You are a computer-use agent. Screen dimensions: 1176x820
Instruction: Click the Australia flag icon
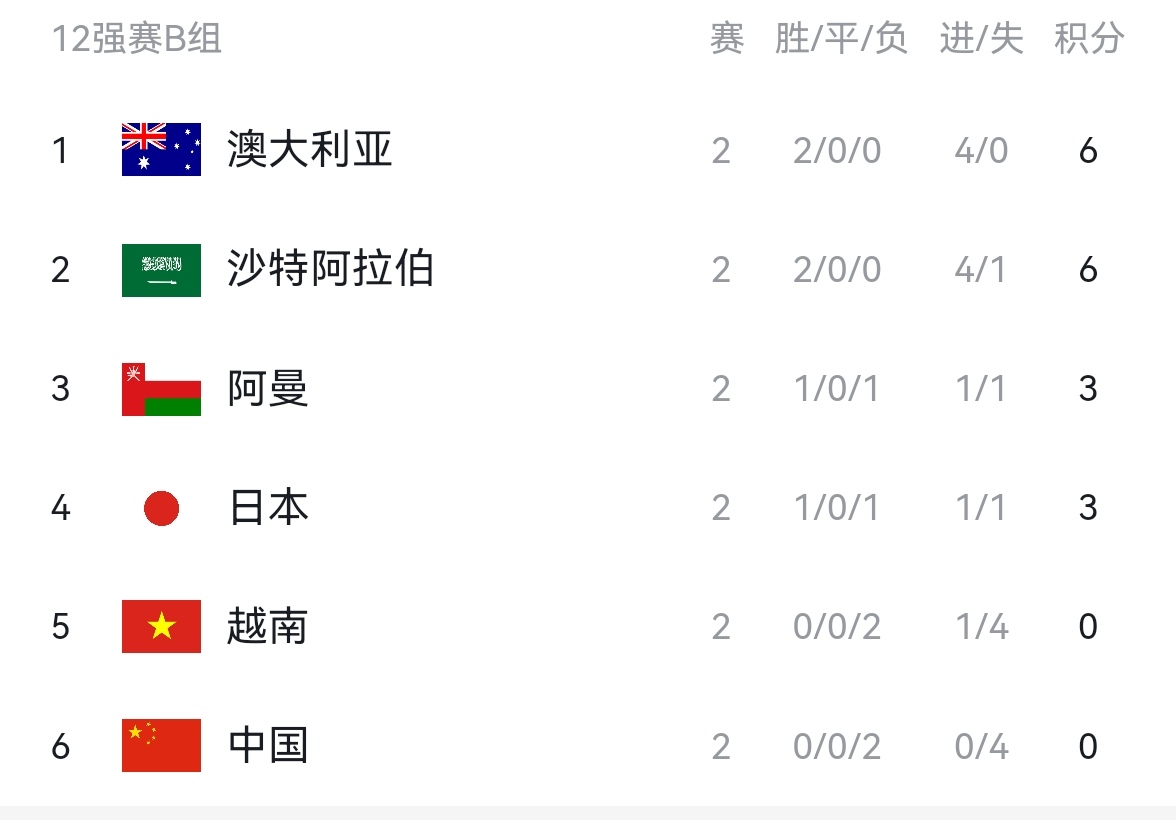[x=161, y=150]
